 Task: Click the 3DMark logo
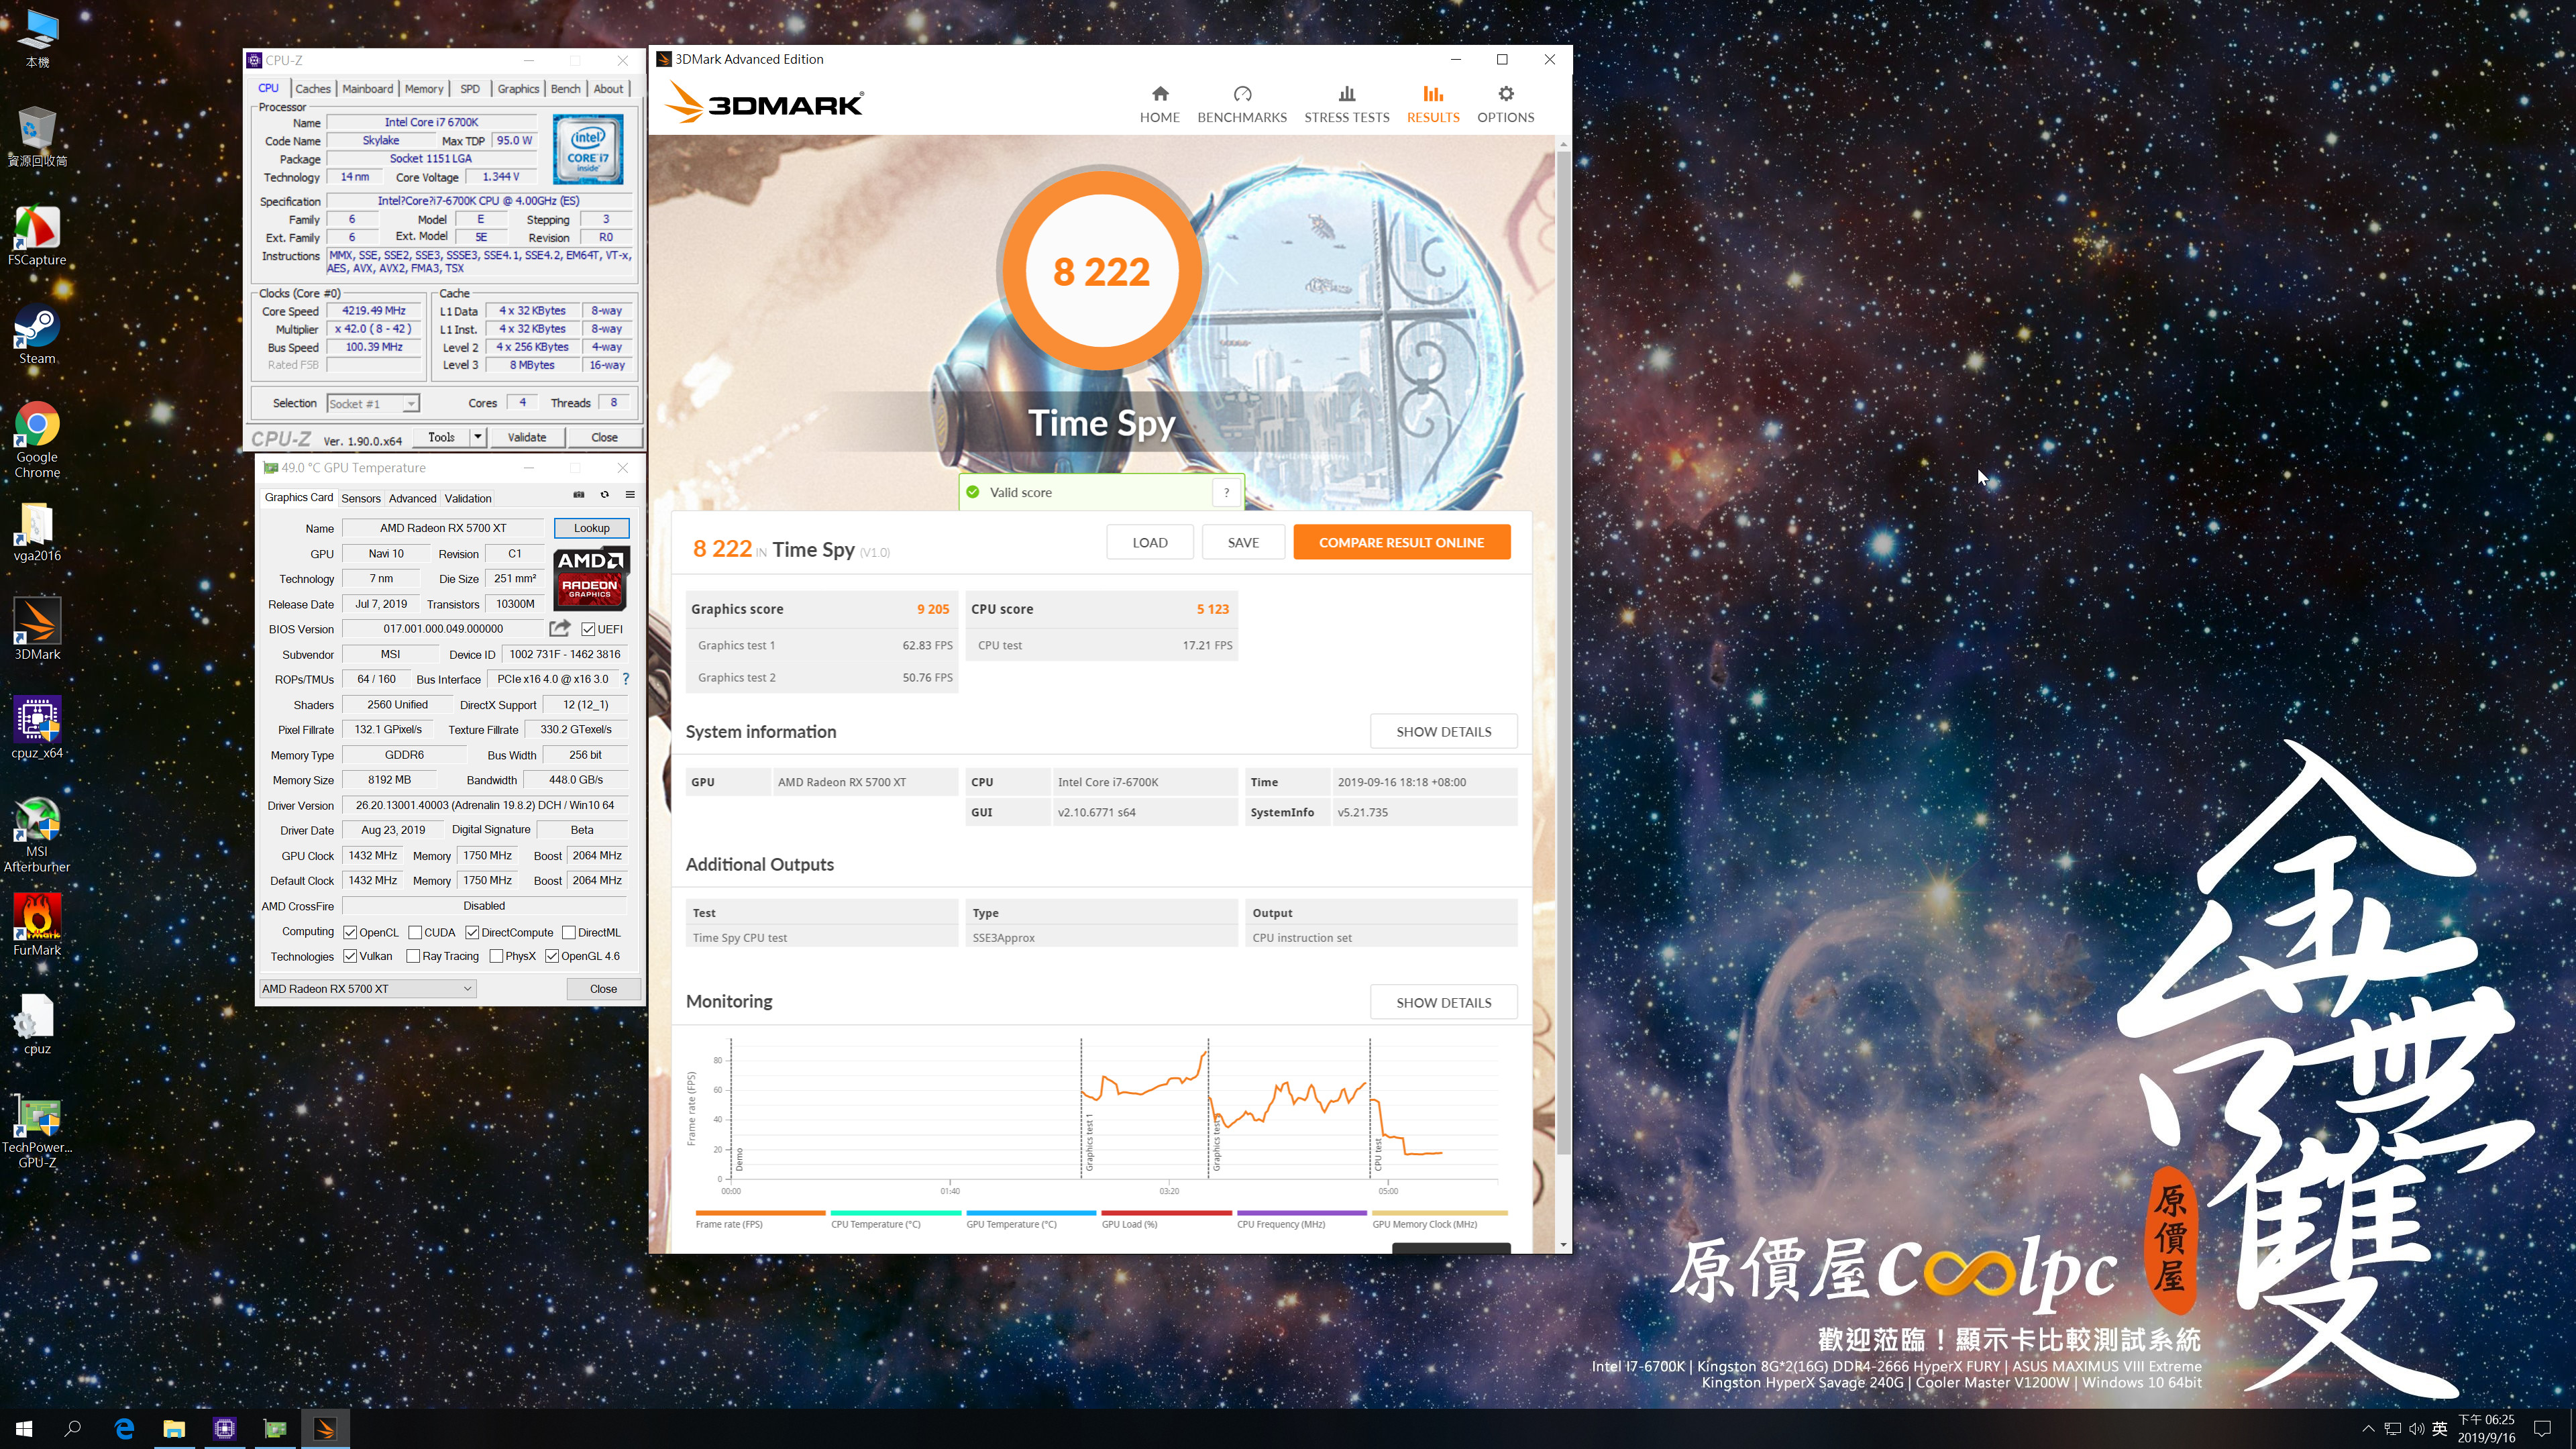(765, 103)
